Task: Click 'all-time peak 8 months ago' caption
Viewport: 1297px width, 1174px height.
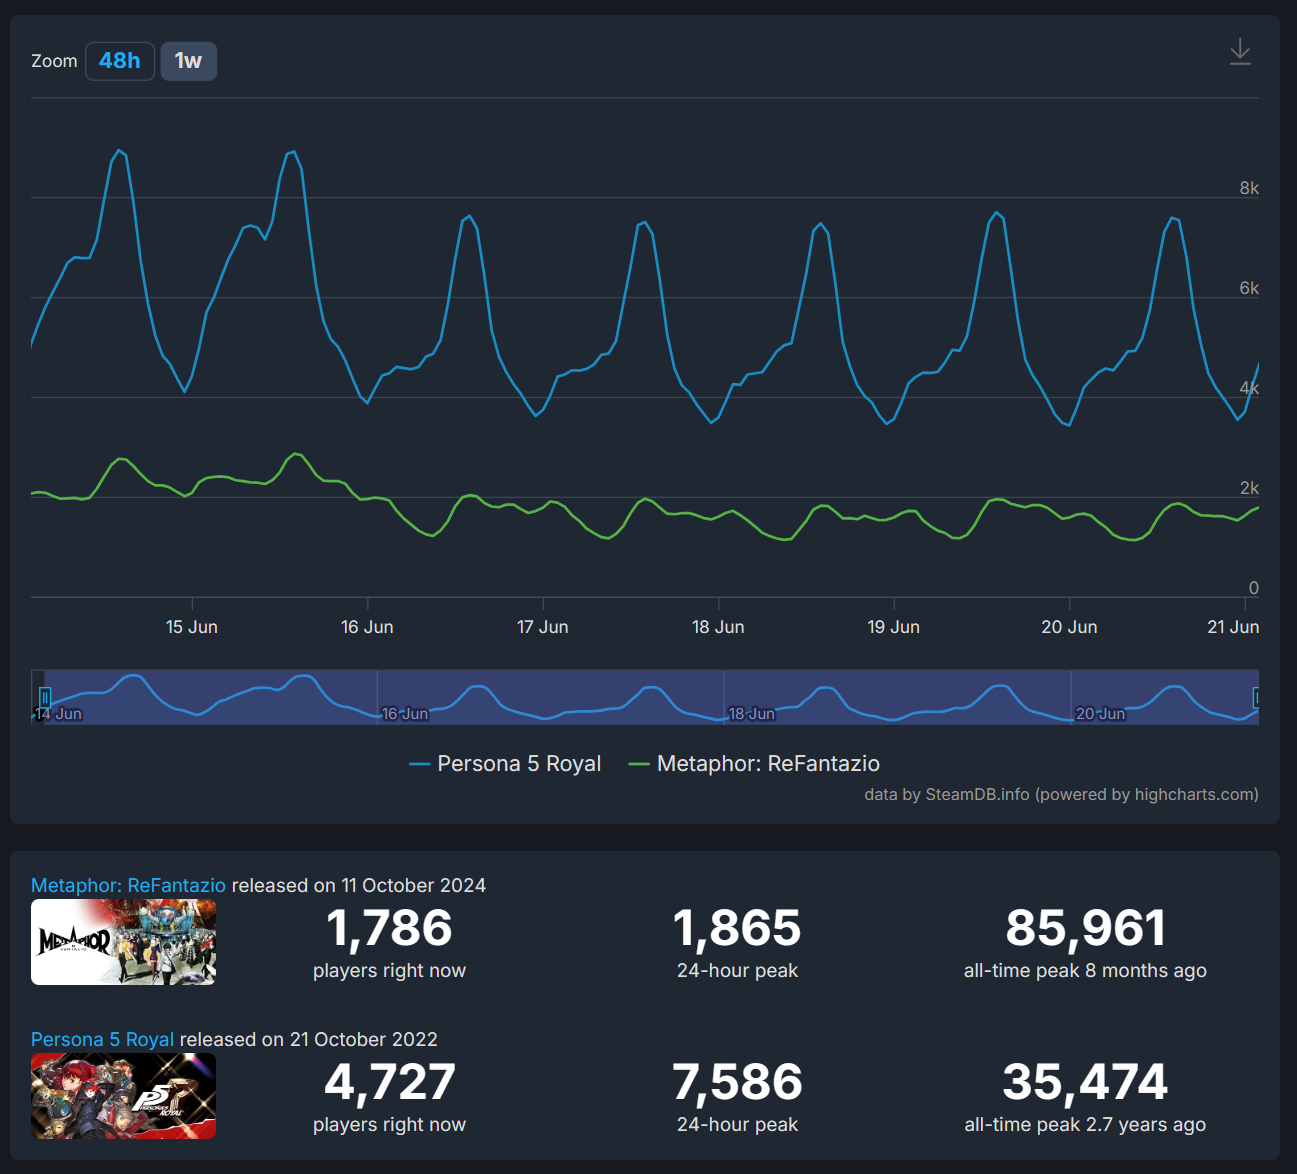Action: coord(1085,971)
